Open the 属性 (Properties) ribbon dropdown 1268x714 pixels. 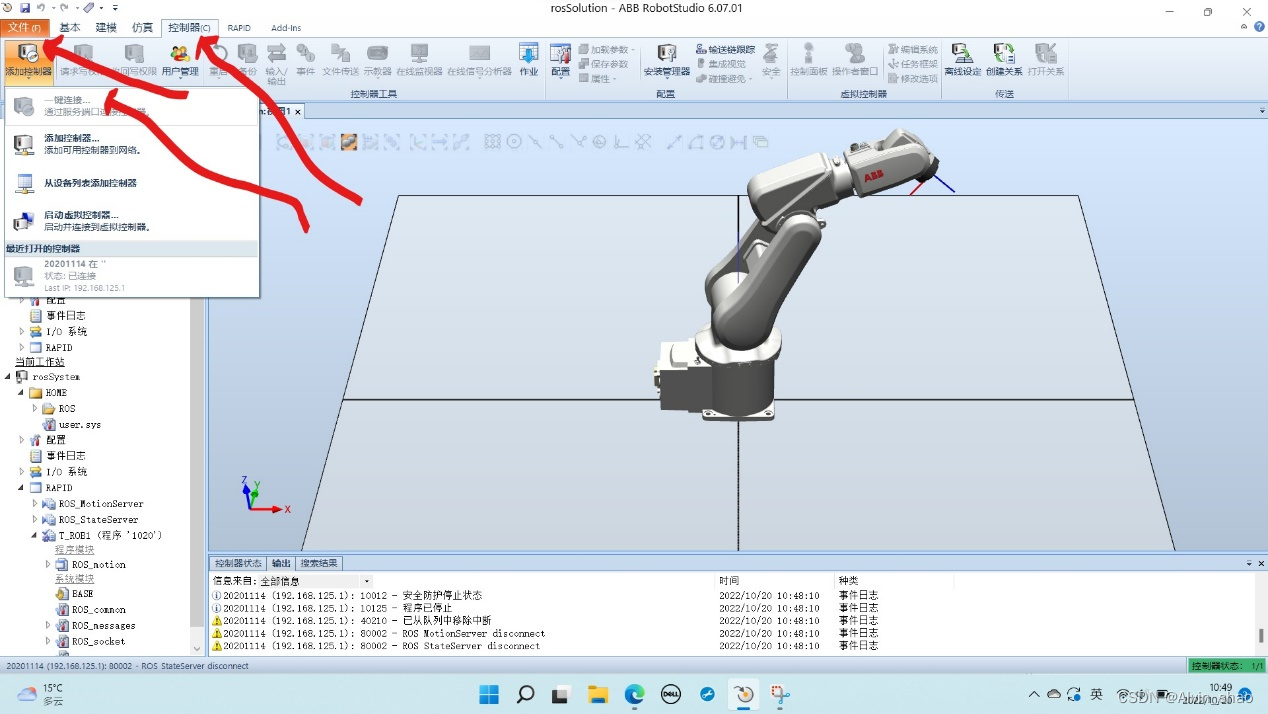(597, 78)
